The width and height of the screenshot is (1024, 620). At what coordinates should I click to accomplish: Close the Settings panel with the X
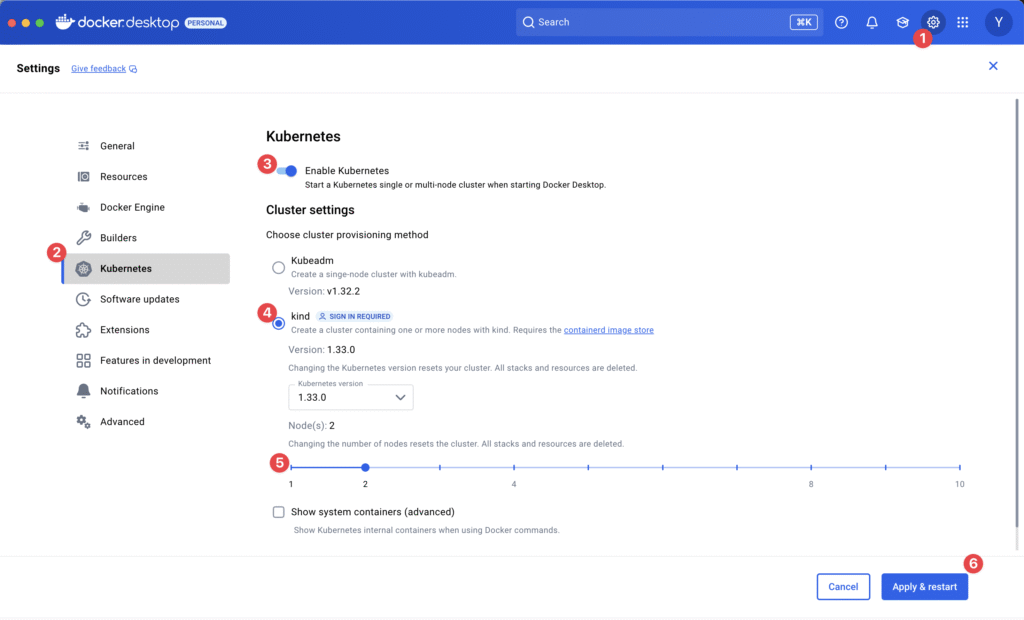[993, 66]
